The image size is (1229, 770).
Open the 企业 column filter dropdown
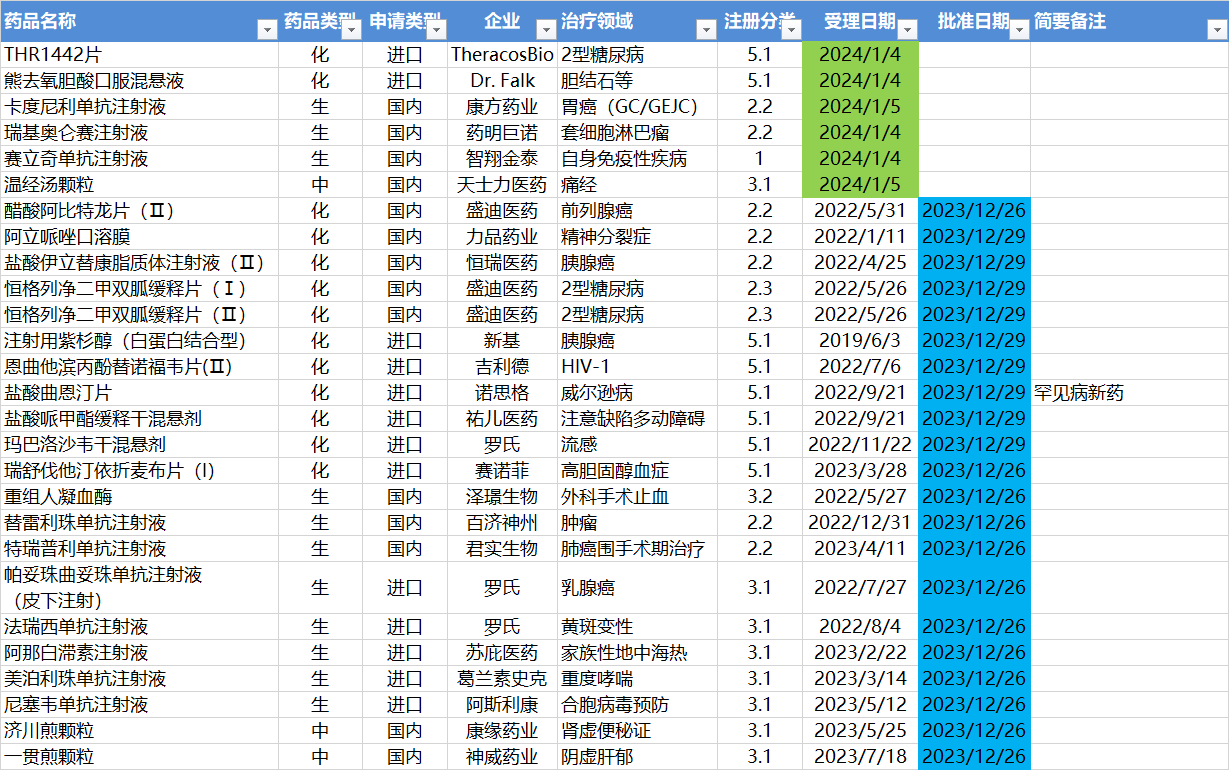[546, 30]
